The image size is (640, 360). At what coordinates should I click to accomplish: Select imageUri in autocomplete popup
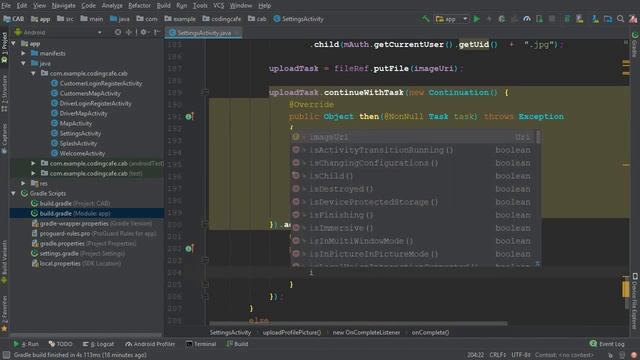tap(413, 137)
